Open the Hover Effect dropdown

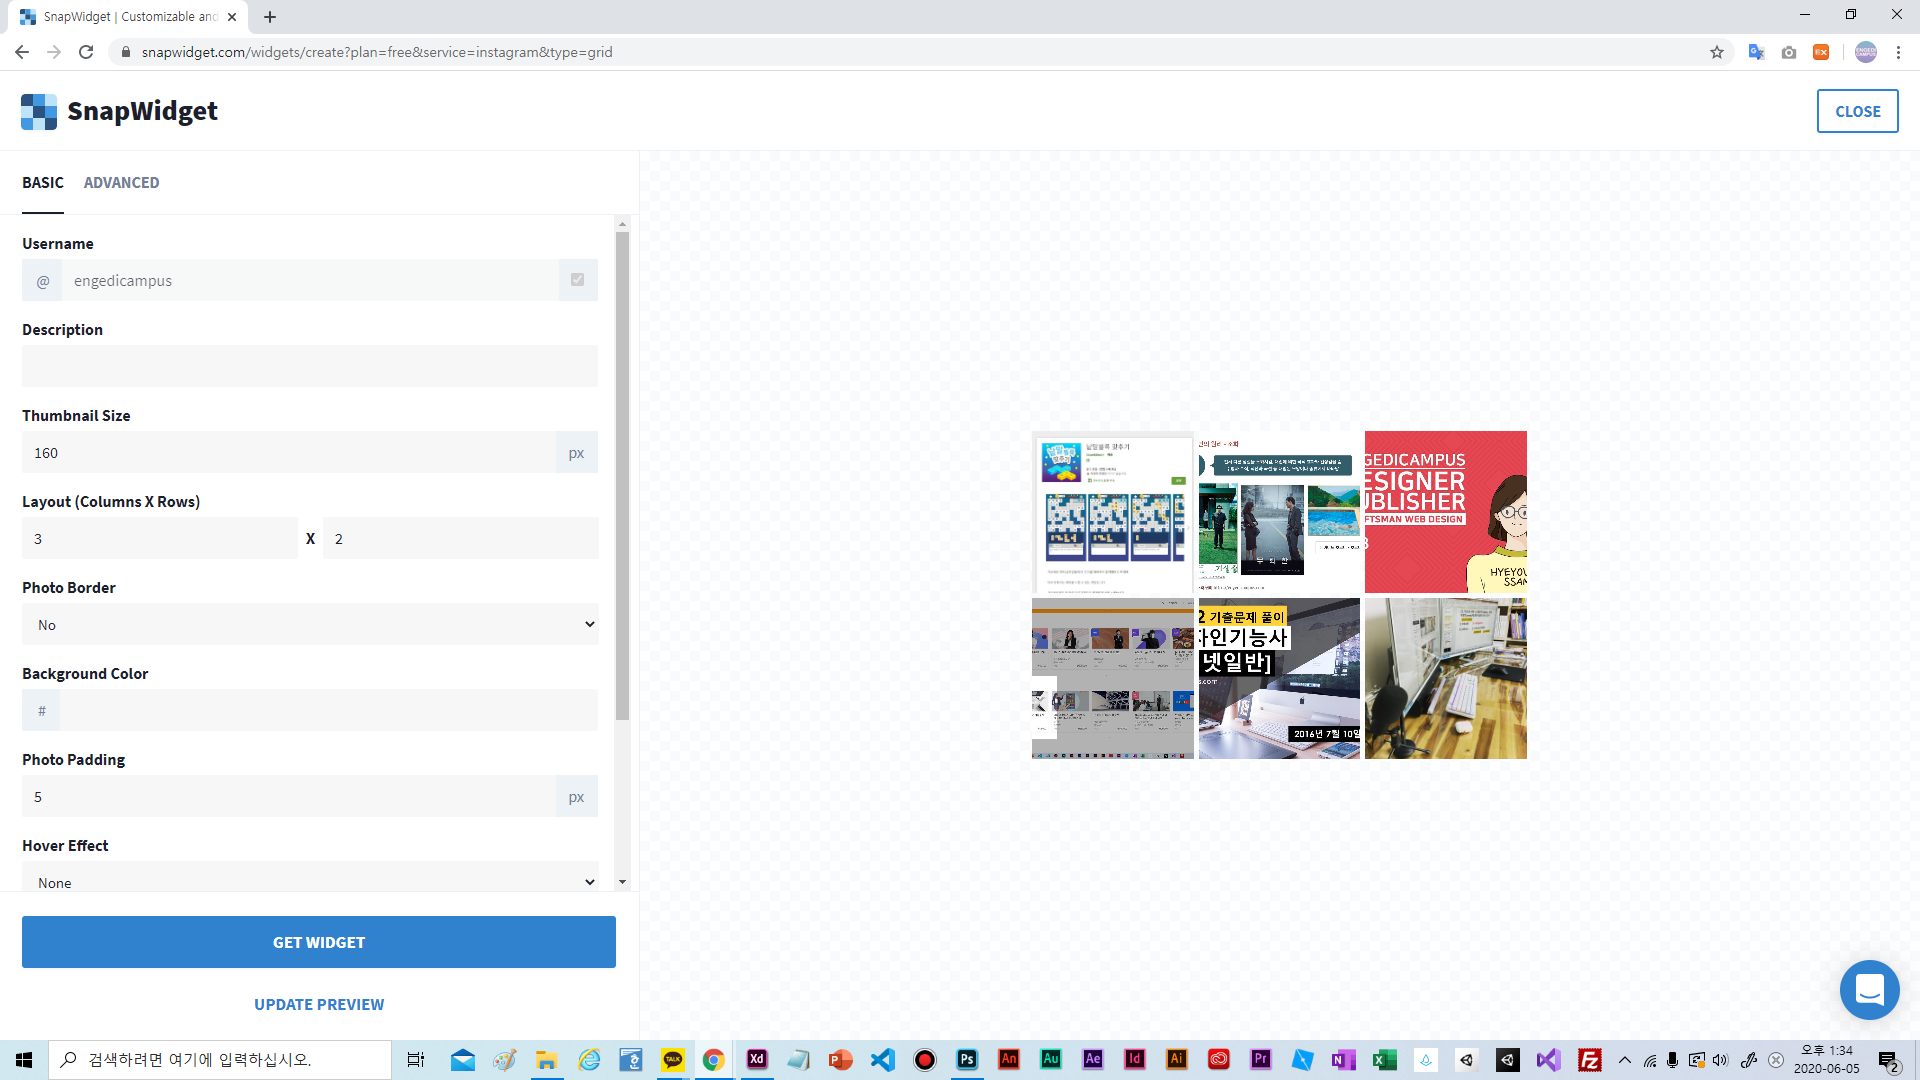pyautogui.click(x=310, y=878)
